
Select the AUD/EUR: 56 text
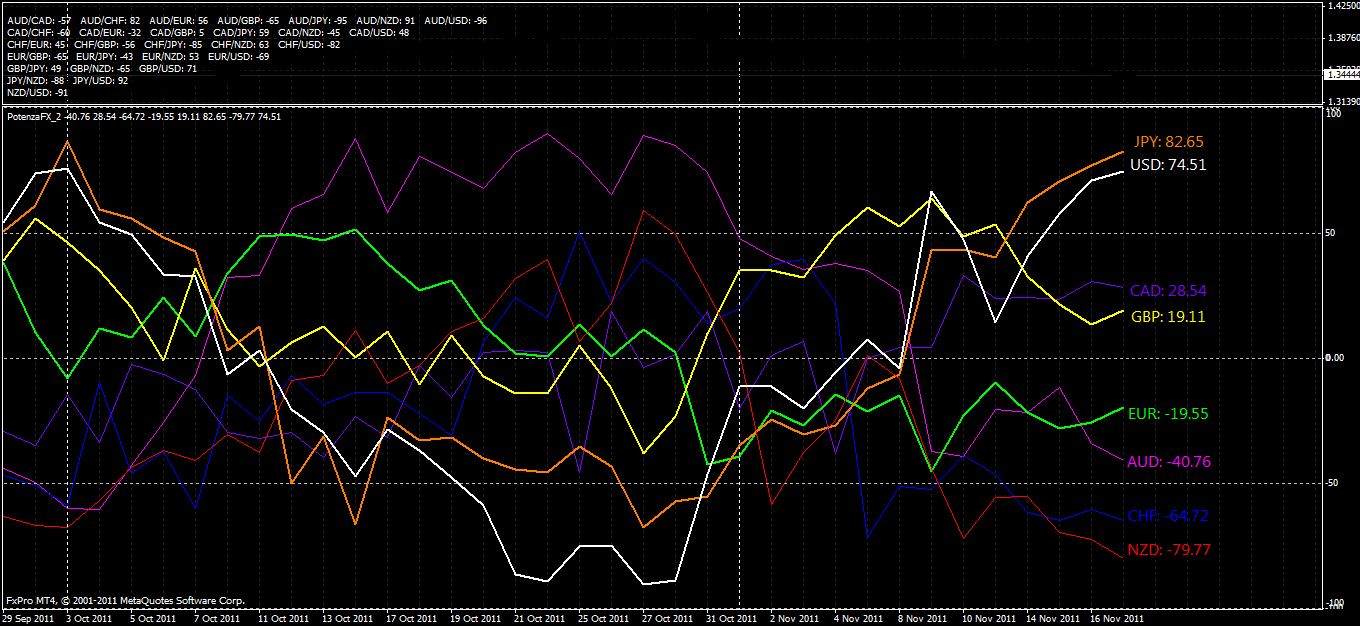tap(178, 20)
